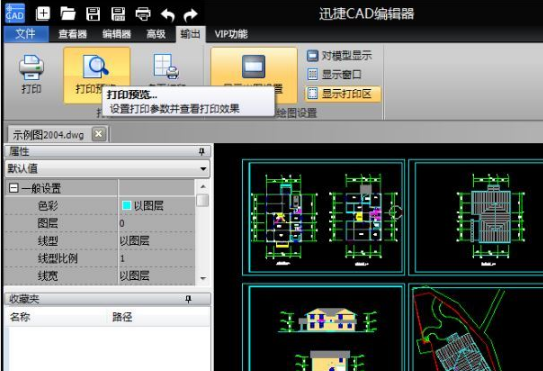The width and height of the screenshot is (543, 371).
Task: Click the 打印 print button in ribbon
Action: 31,74
